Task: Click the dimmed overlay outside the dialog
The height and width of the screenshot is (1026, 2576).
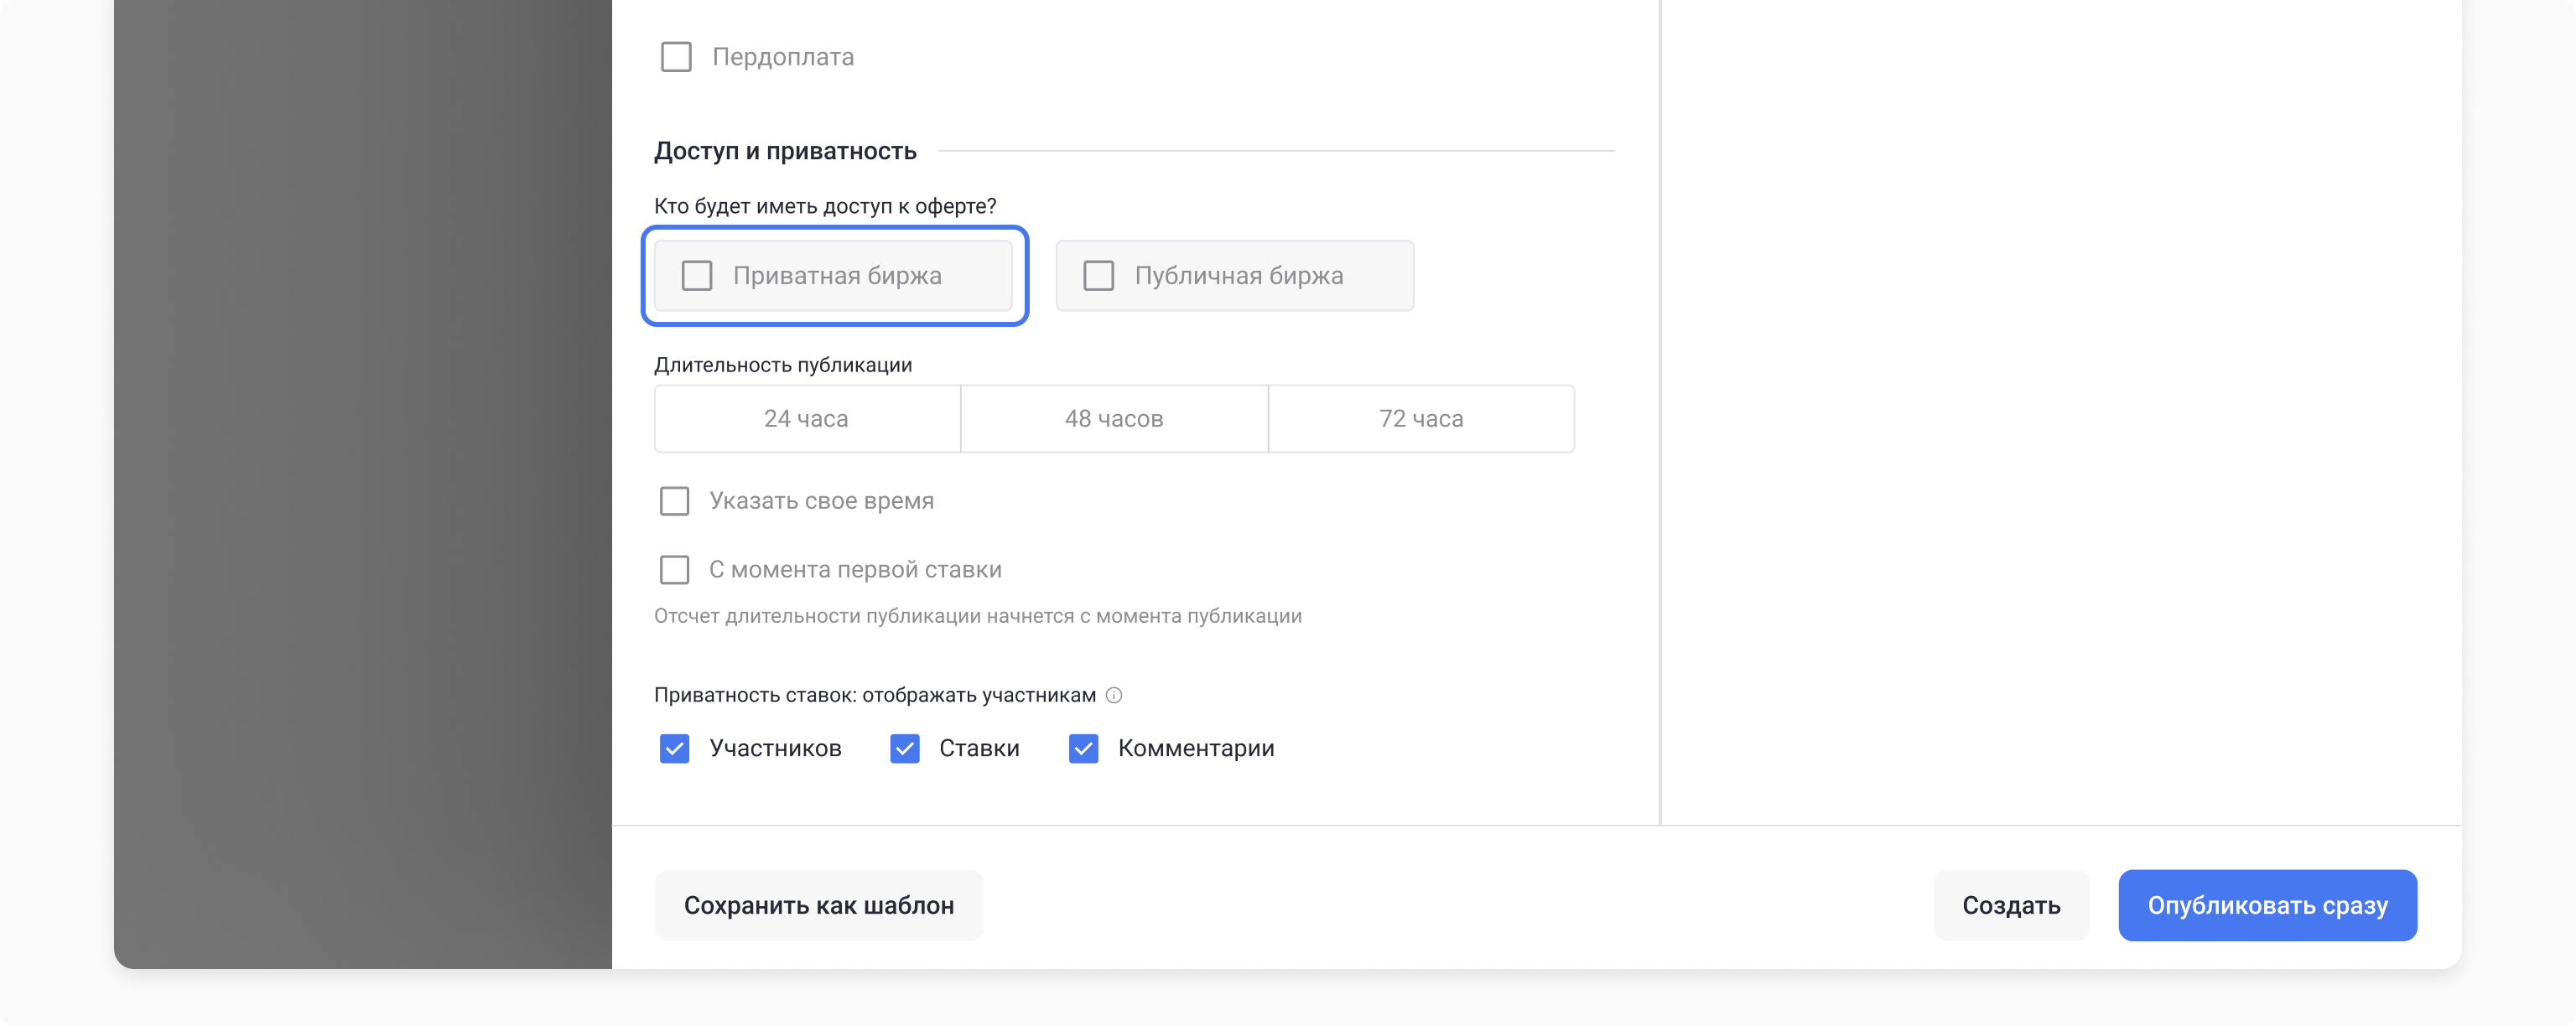Action: (x=362, y=484)
